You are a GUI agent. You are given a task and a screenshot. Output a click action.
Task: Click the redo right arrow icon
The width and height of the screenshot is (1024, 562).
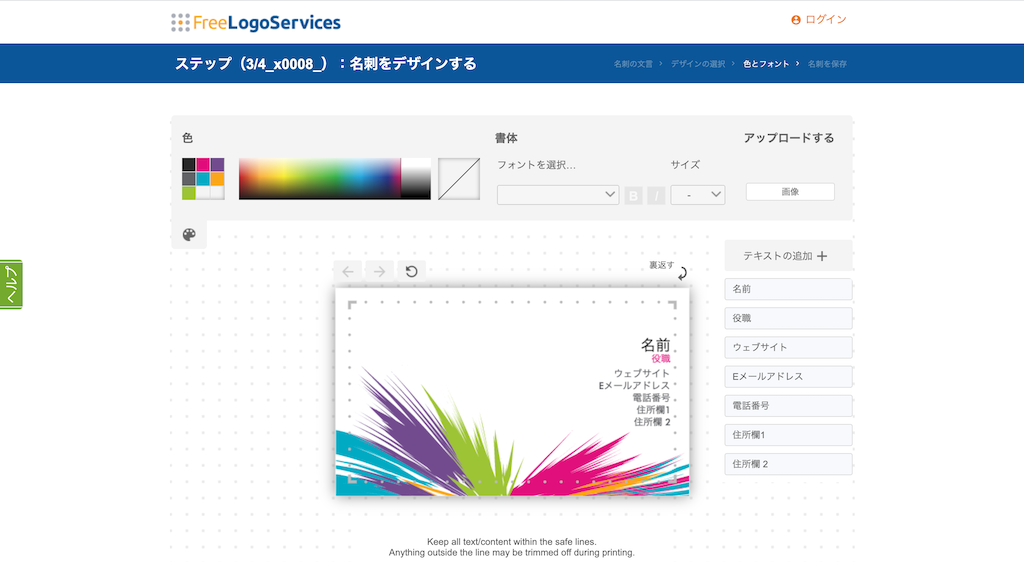[379, 271]
